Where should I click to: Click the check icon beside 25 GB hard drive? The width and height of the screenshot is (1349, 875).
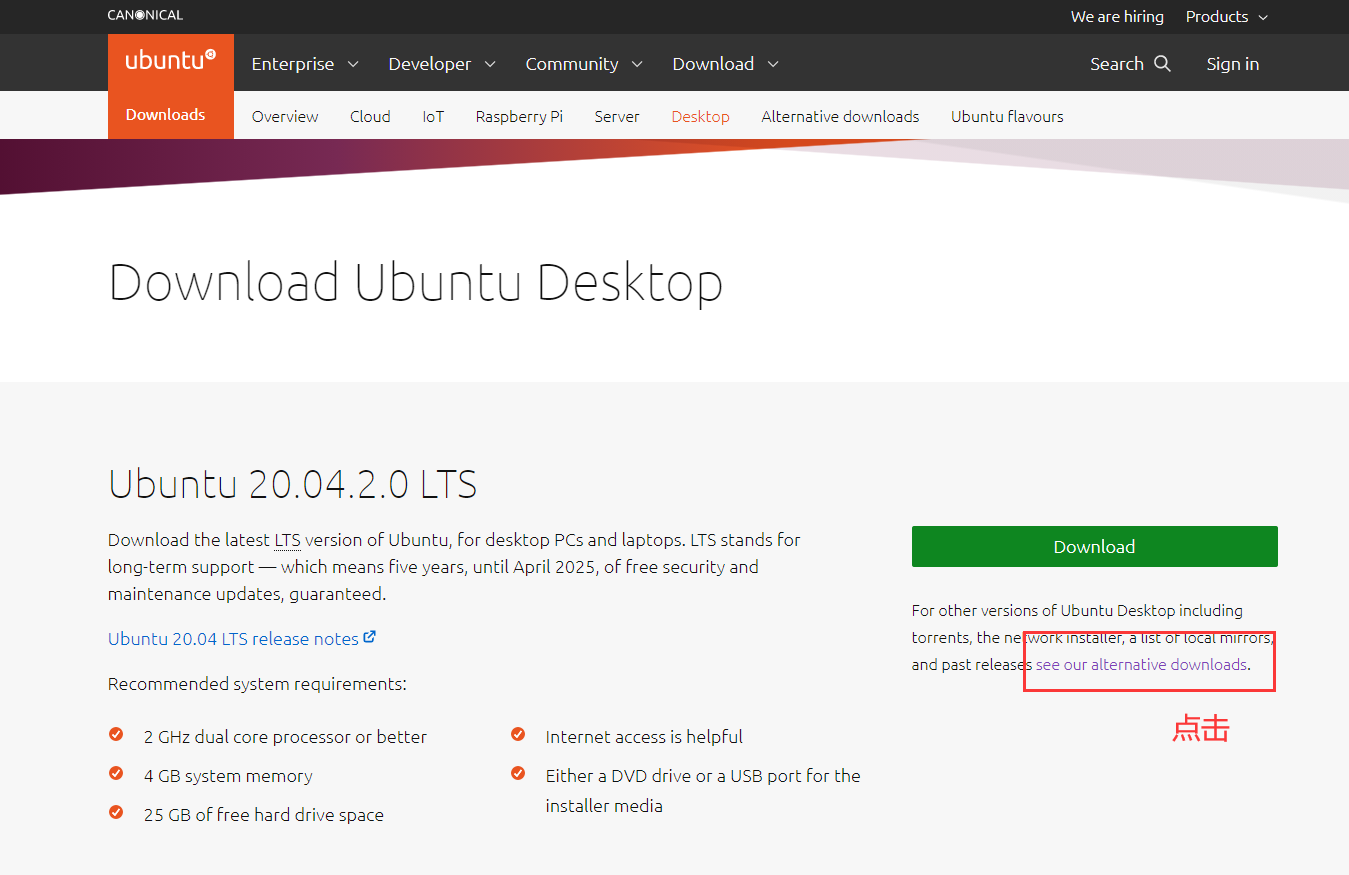pyautogui.click(x=116, y=813)
